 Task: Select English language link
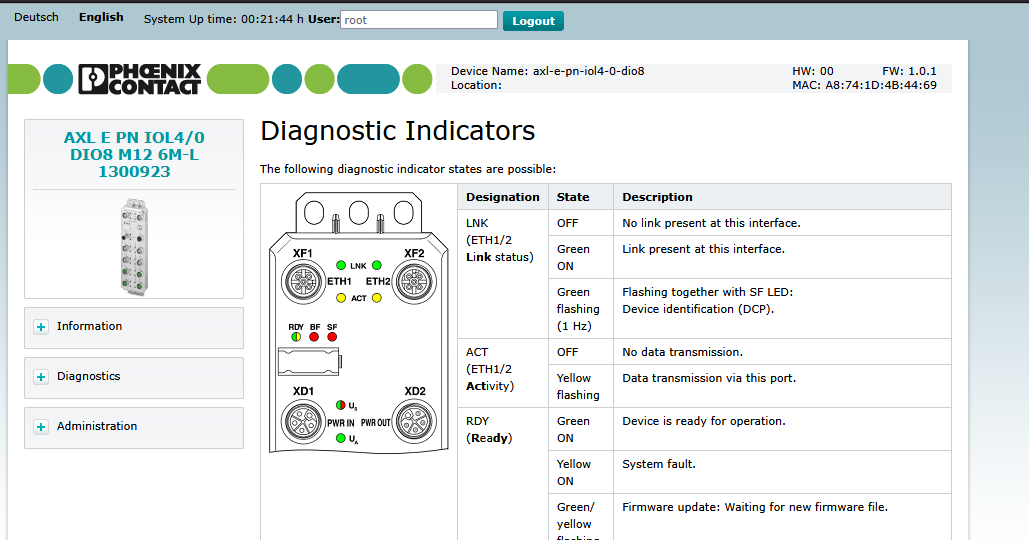[101, 17]
